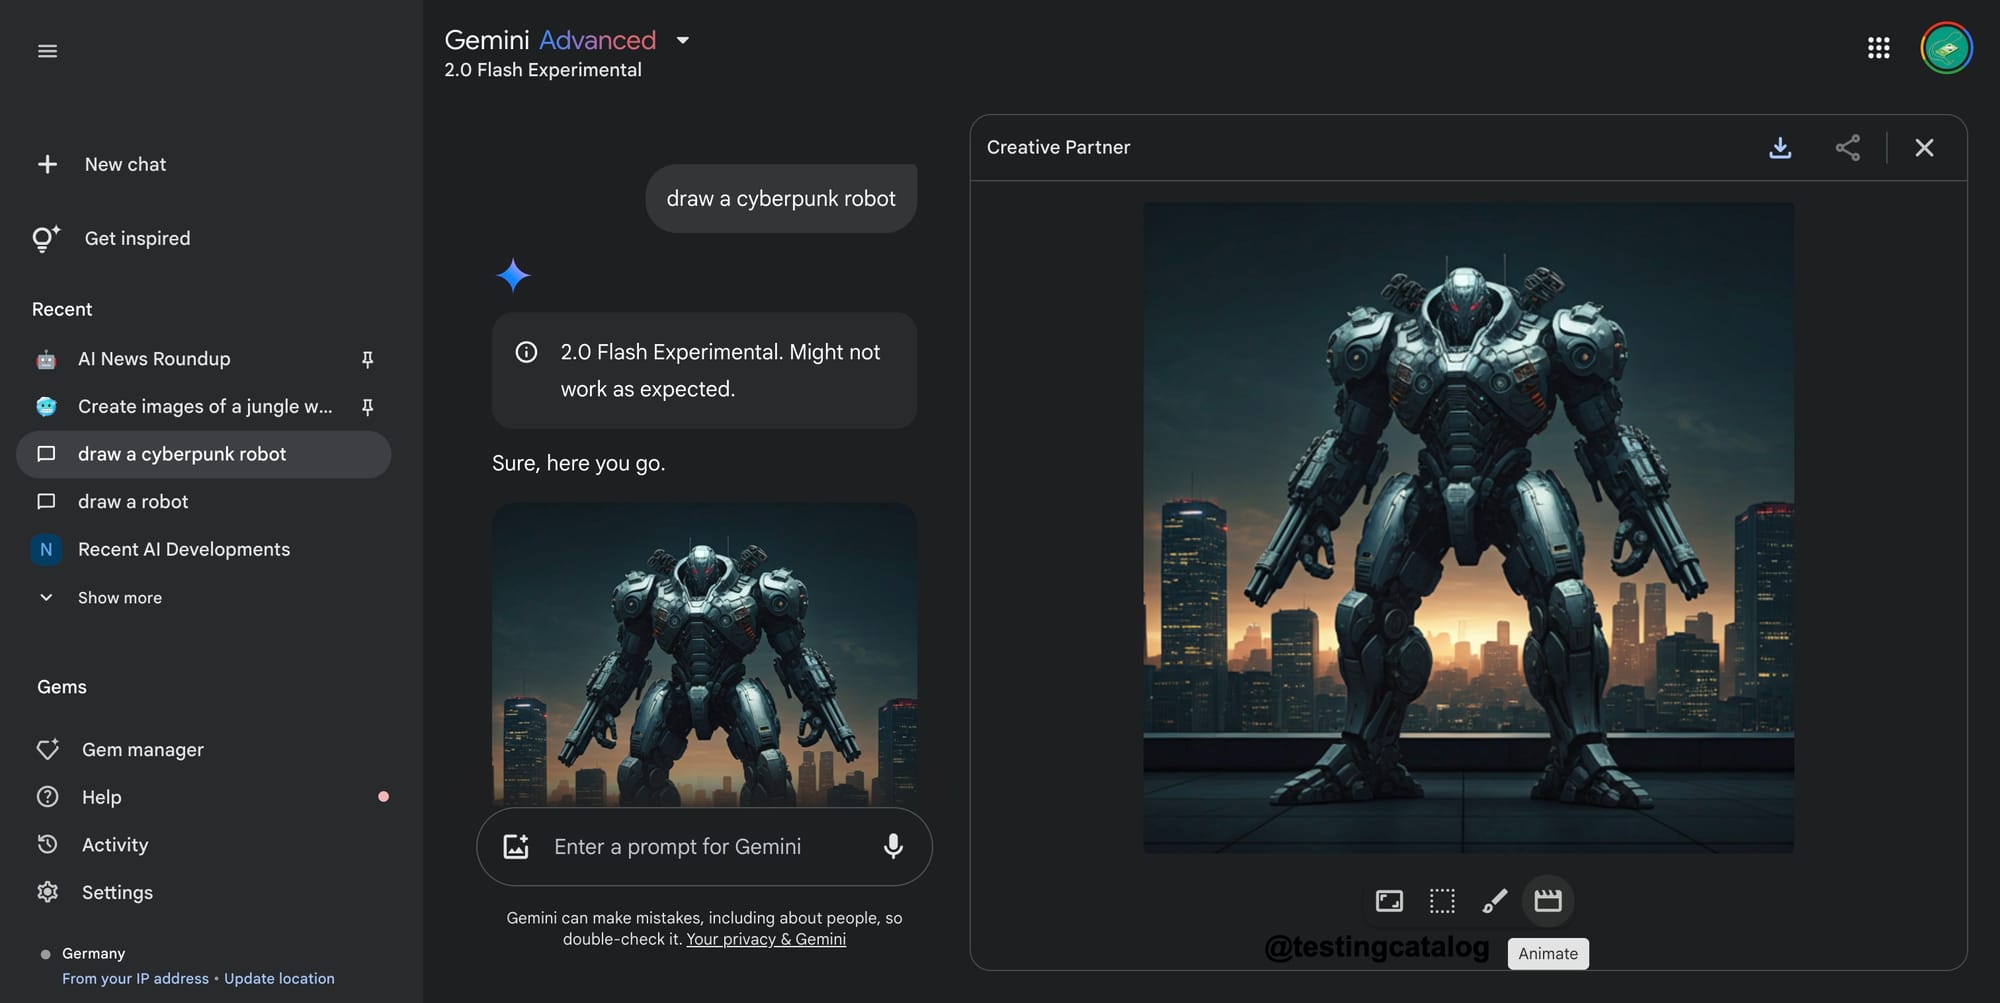Click the upload image icon in prompt bar
Viewport: 2000px width, 1003px height.
pos(516,847)
